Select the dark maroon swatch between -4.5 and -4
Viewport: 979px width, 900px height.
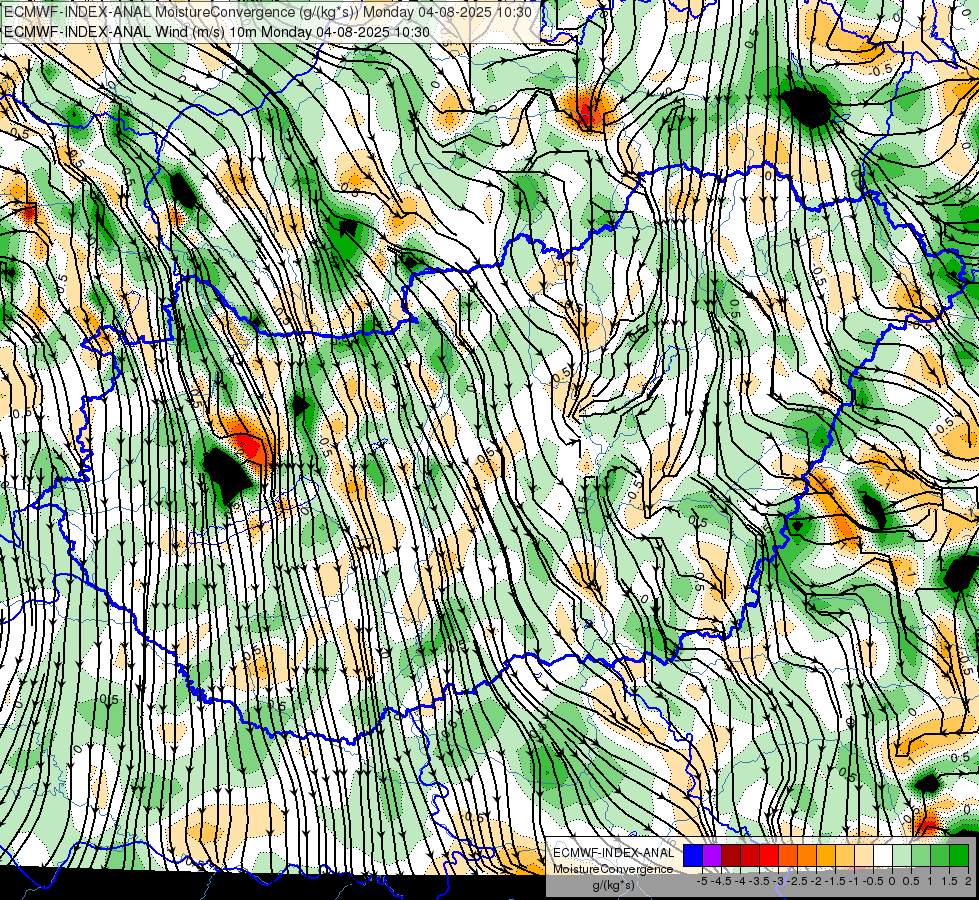click(731, 856)
